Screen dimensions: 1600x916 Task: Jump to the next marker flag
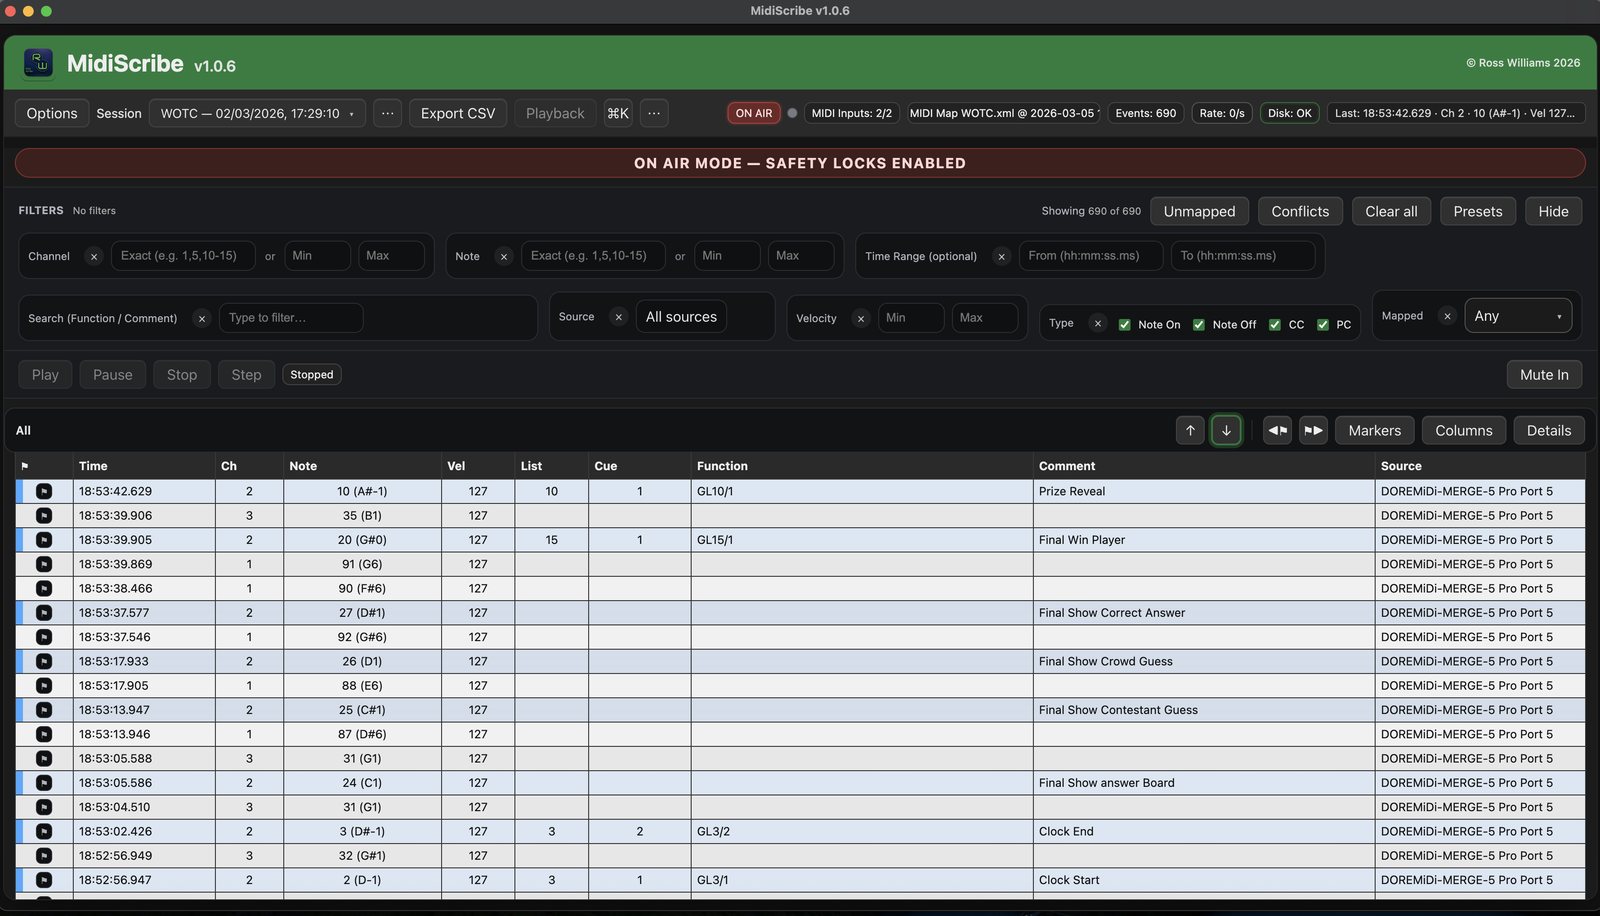(x=1313, y=430)
